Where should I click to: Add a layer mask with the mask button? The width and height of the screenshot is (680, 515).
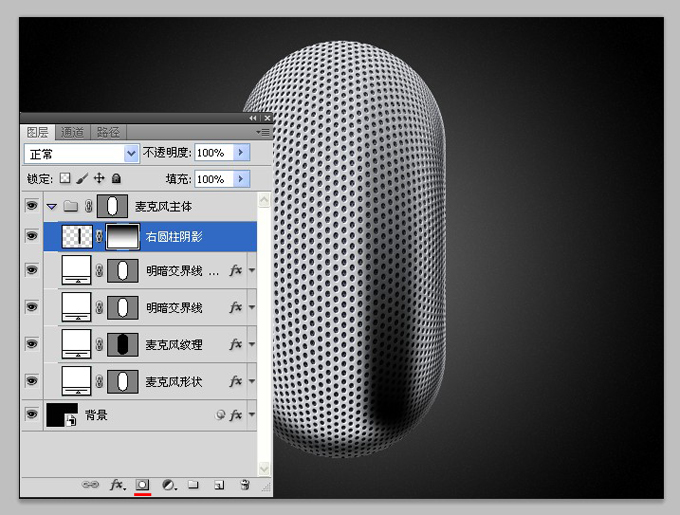point(143,484)
